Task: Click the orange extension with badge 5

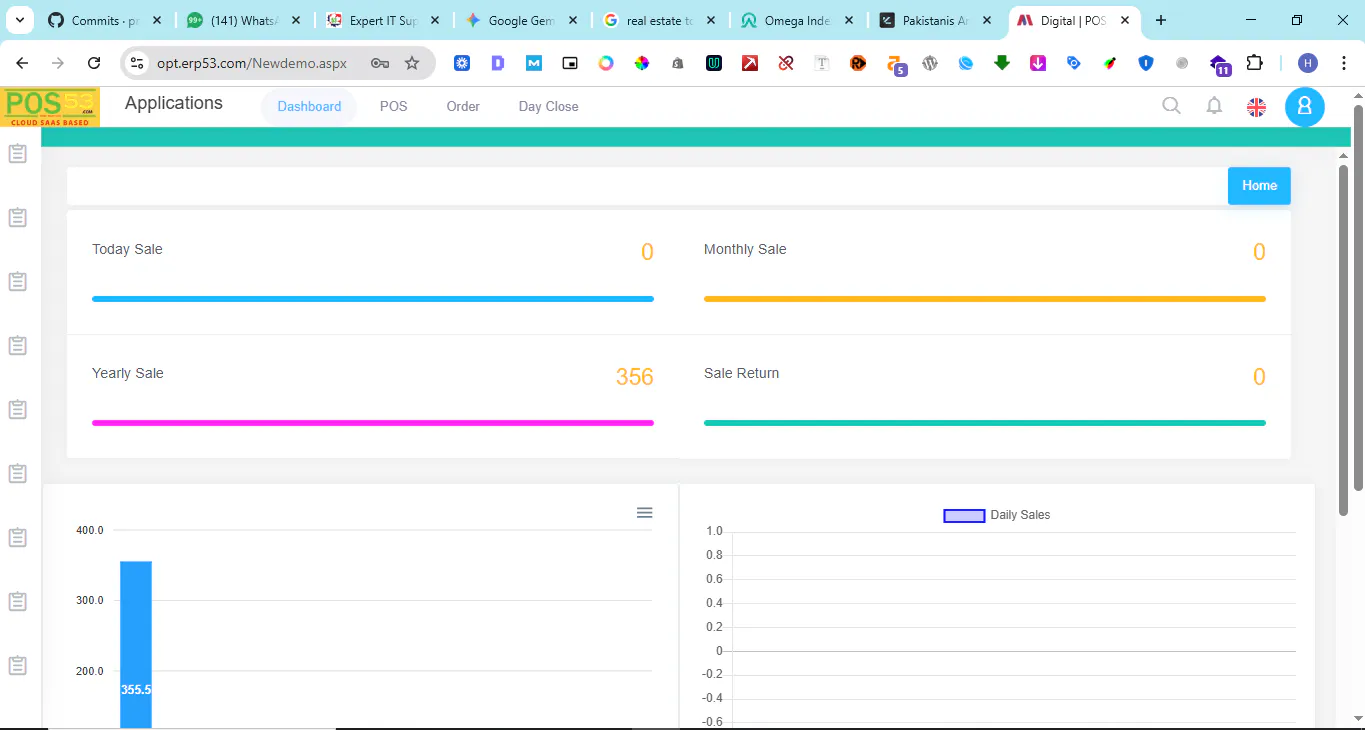Action: (x=896, y=65)
